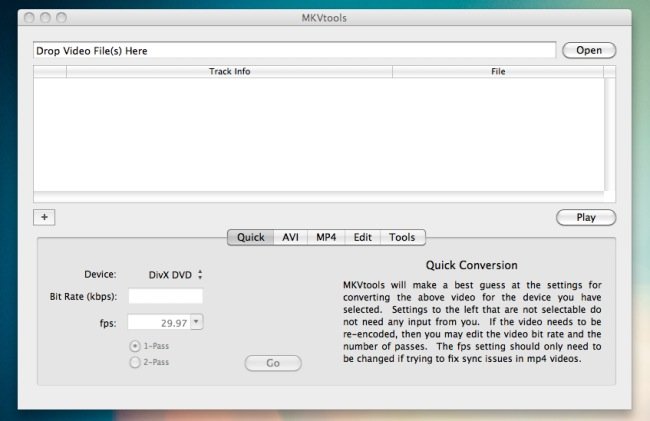This screenshot has width=650, height=421.
Task: Click the Quick Conversion heading
Action: [471, 265]
